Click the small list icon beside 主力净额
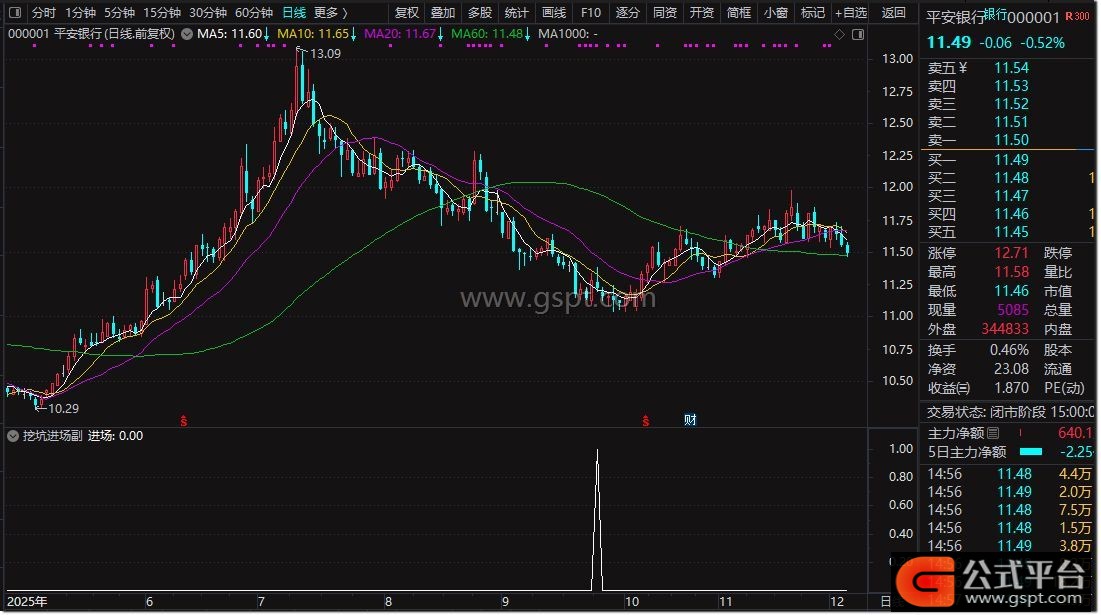 (x=993, y=434)
